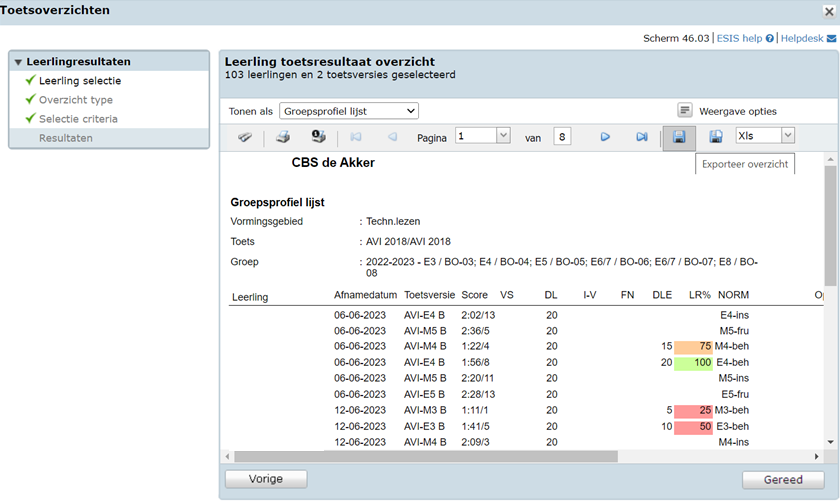840x502 pixels.
Task: Click the scroll left arrow of report
Action: point(228,456)
